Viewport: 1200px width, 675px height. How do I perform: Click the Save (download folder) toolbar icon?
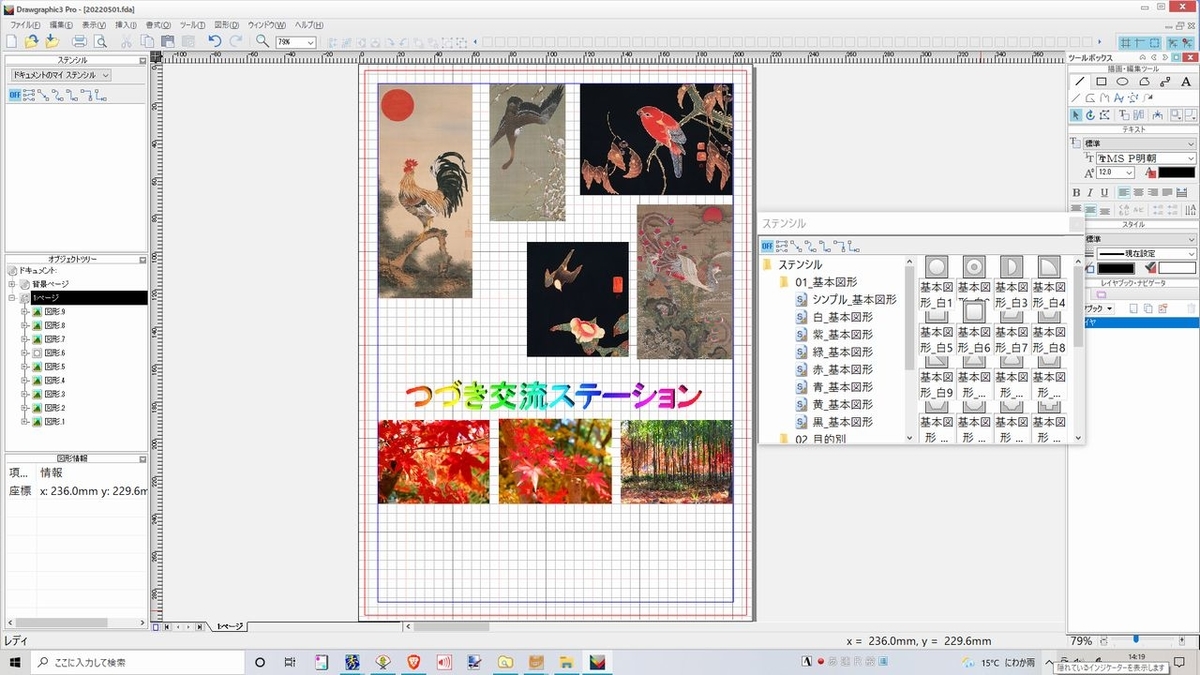tap(52, 41)
